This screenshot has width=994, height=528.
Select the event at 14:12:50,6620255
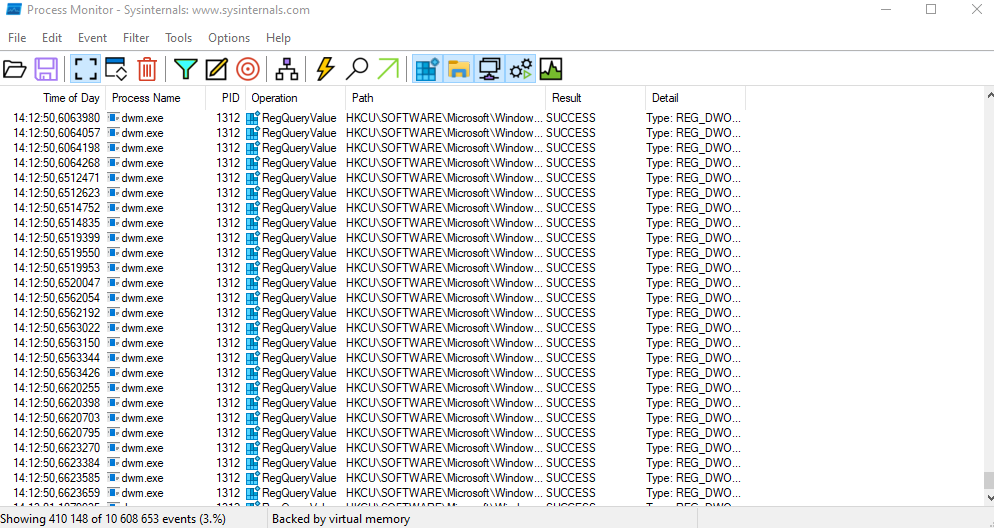[x=373, y=388]
